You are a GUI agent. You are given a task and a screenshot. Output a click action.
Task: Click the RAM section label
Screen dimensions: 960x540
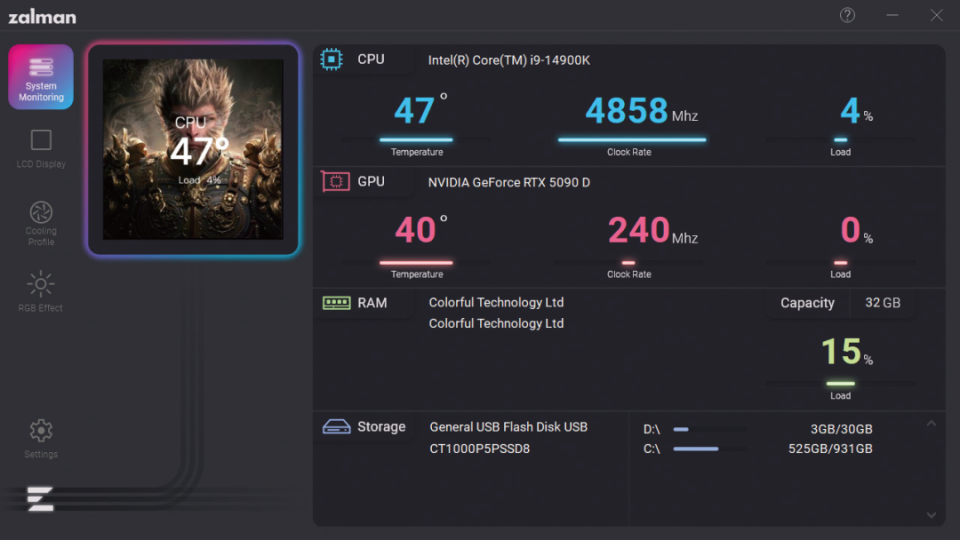pos(372,303)
